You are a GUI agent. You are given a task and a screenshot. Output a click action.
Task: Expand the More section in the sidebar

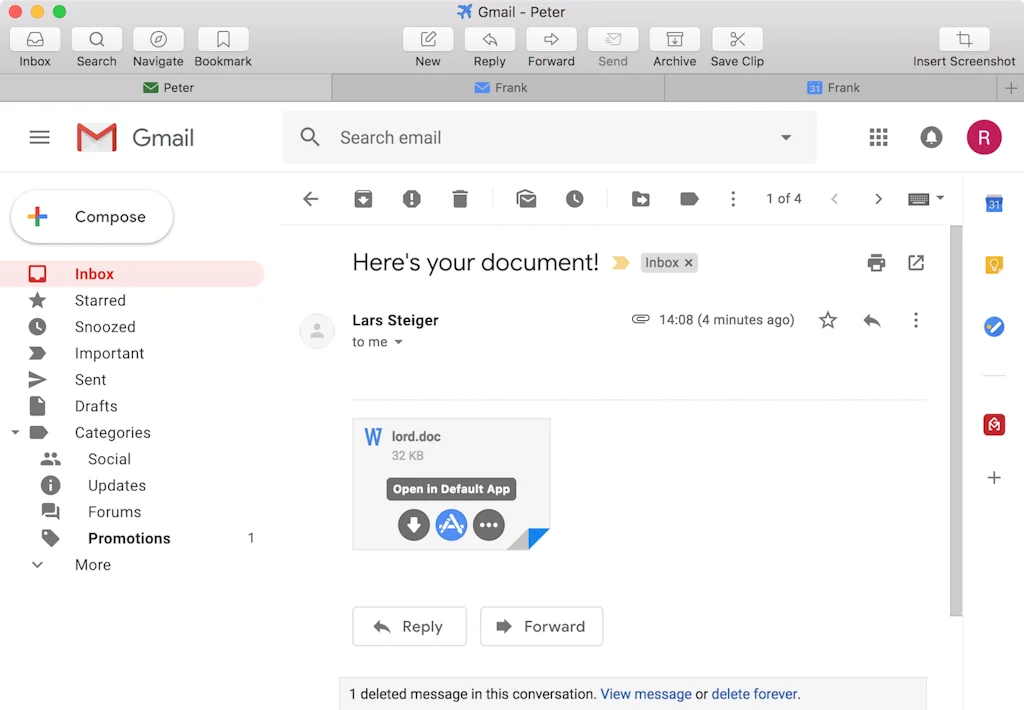coord(38,564)
